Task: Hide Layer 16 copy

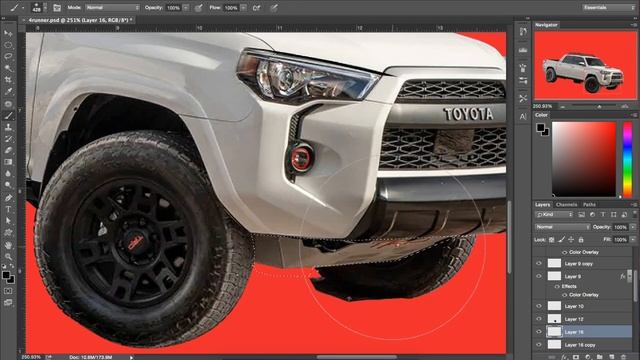Action: tap(539, 345)
